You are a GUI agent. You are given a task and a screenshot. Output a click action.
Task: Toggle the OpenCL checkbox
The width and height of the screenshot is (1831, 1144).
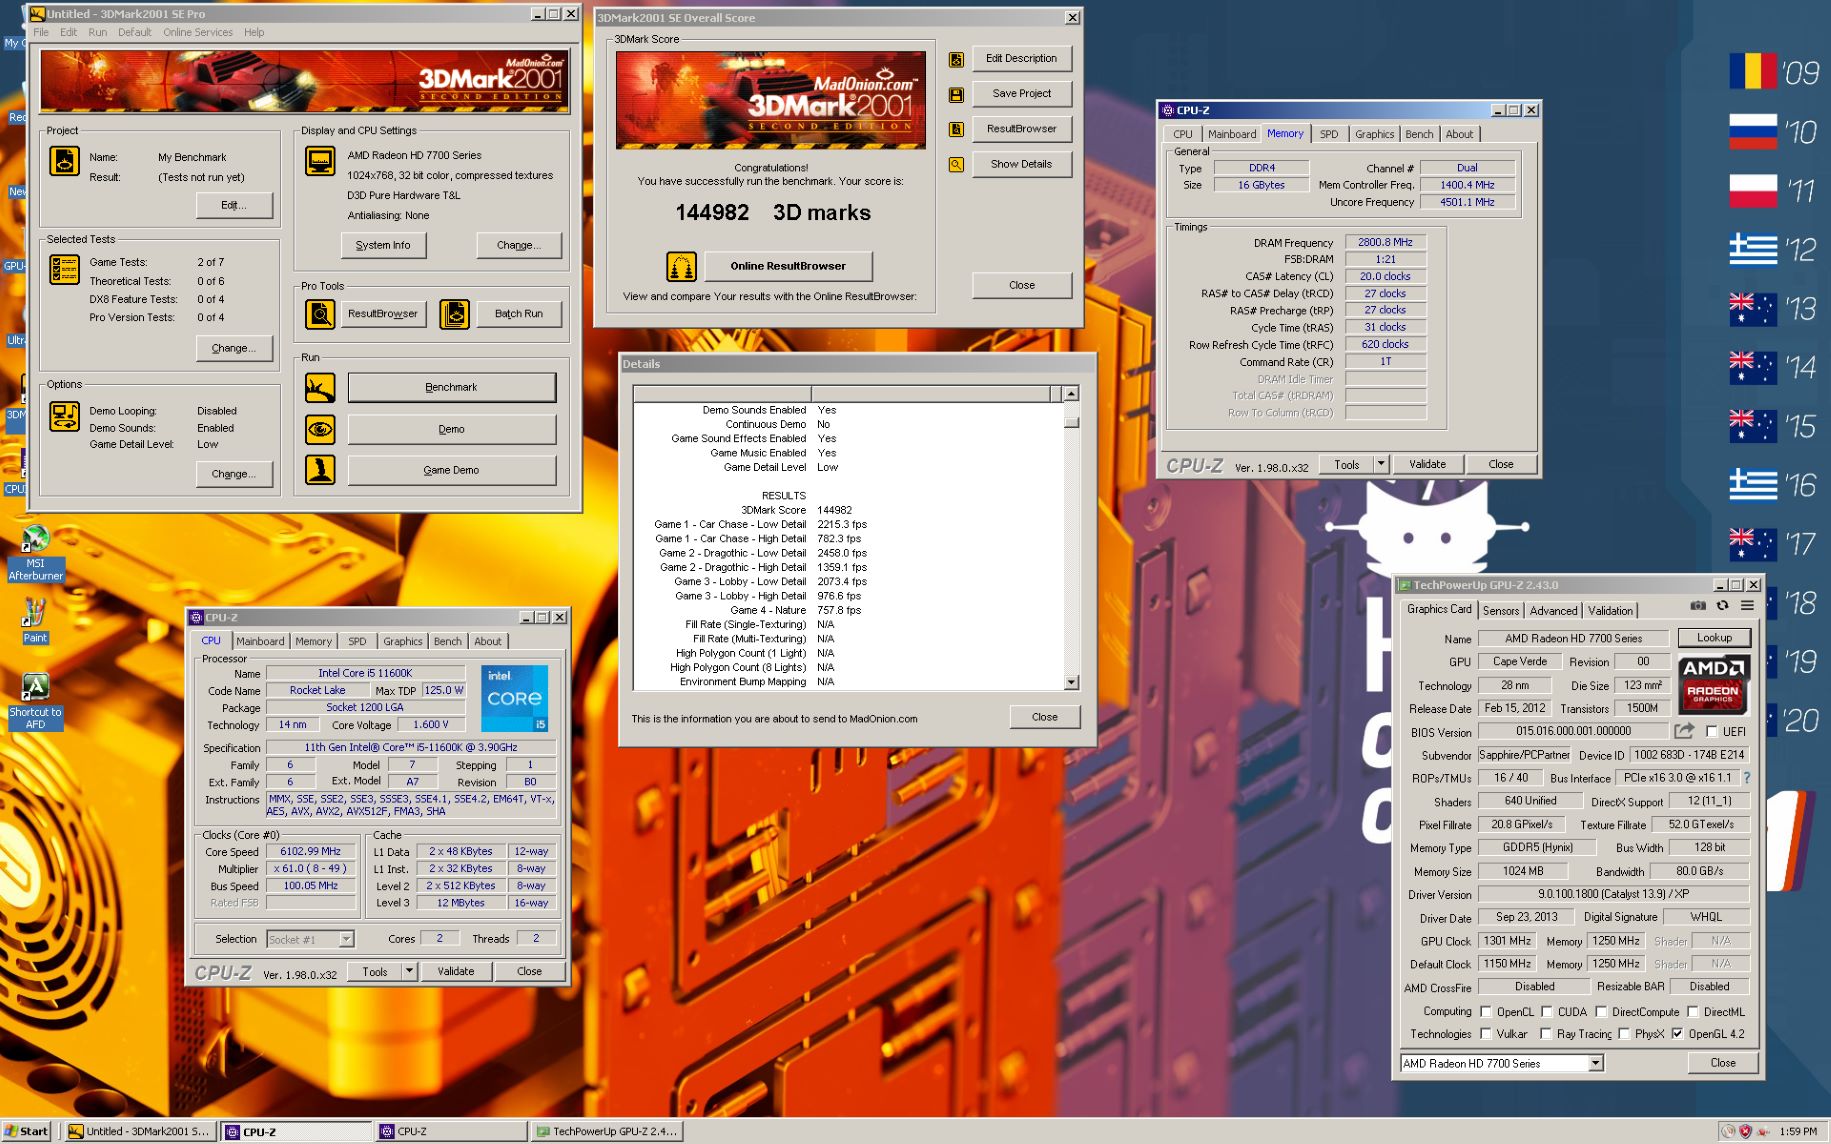[x=1486, y=1012]
